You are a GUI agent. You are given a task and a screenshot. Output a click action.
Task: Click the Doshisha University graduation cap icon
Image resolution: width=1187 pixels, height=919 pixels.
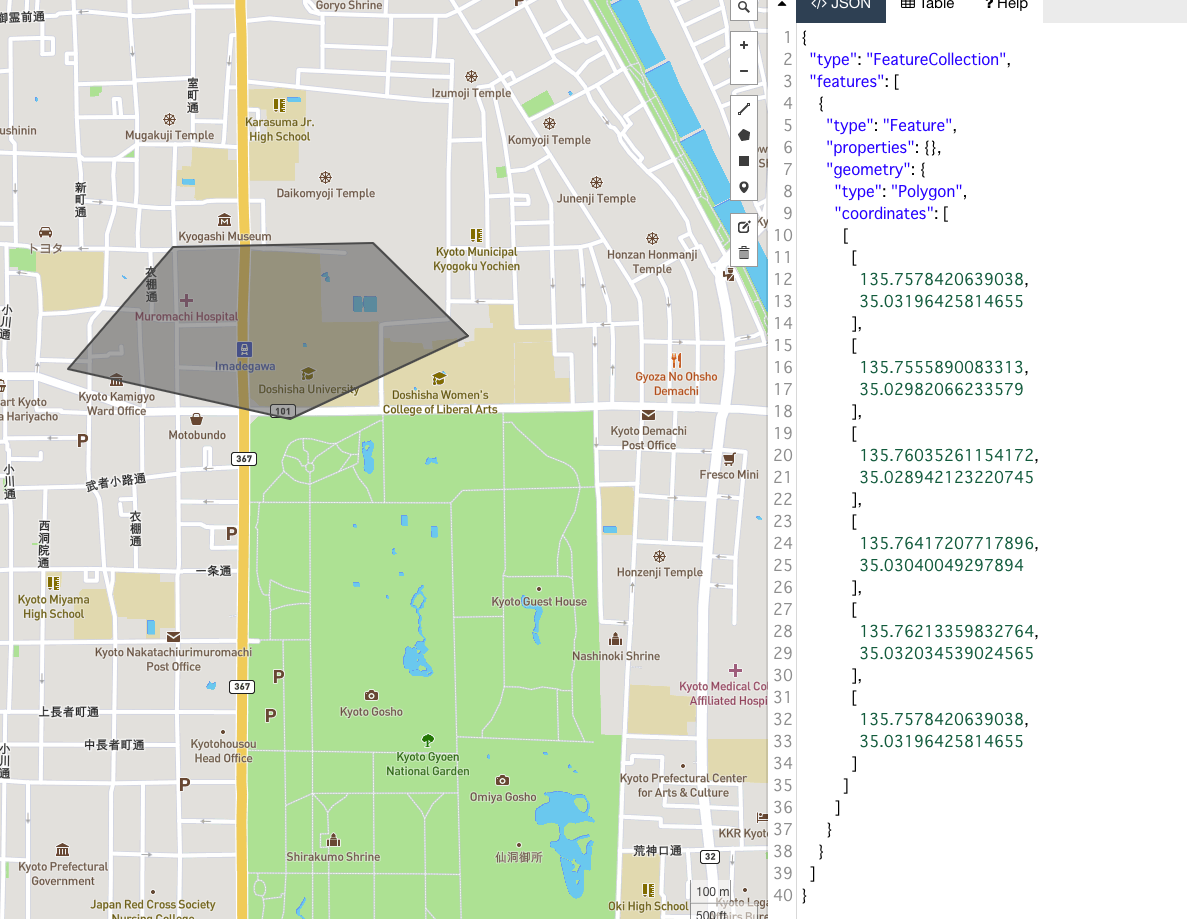click(x=307, y=373)
